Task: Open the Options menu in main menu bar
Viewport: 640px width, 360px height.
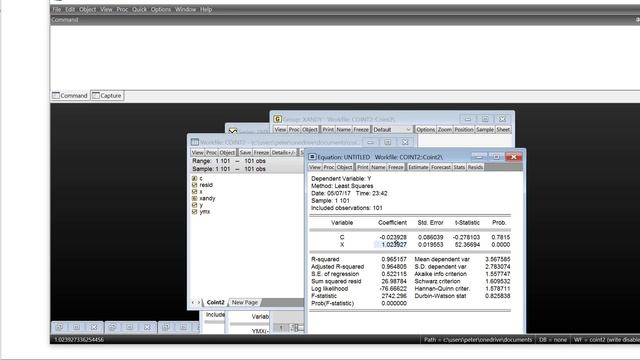Action: coord(161,9)
